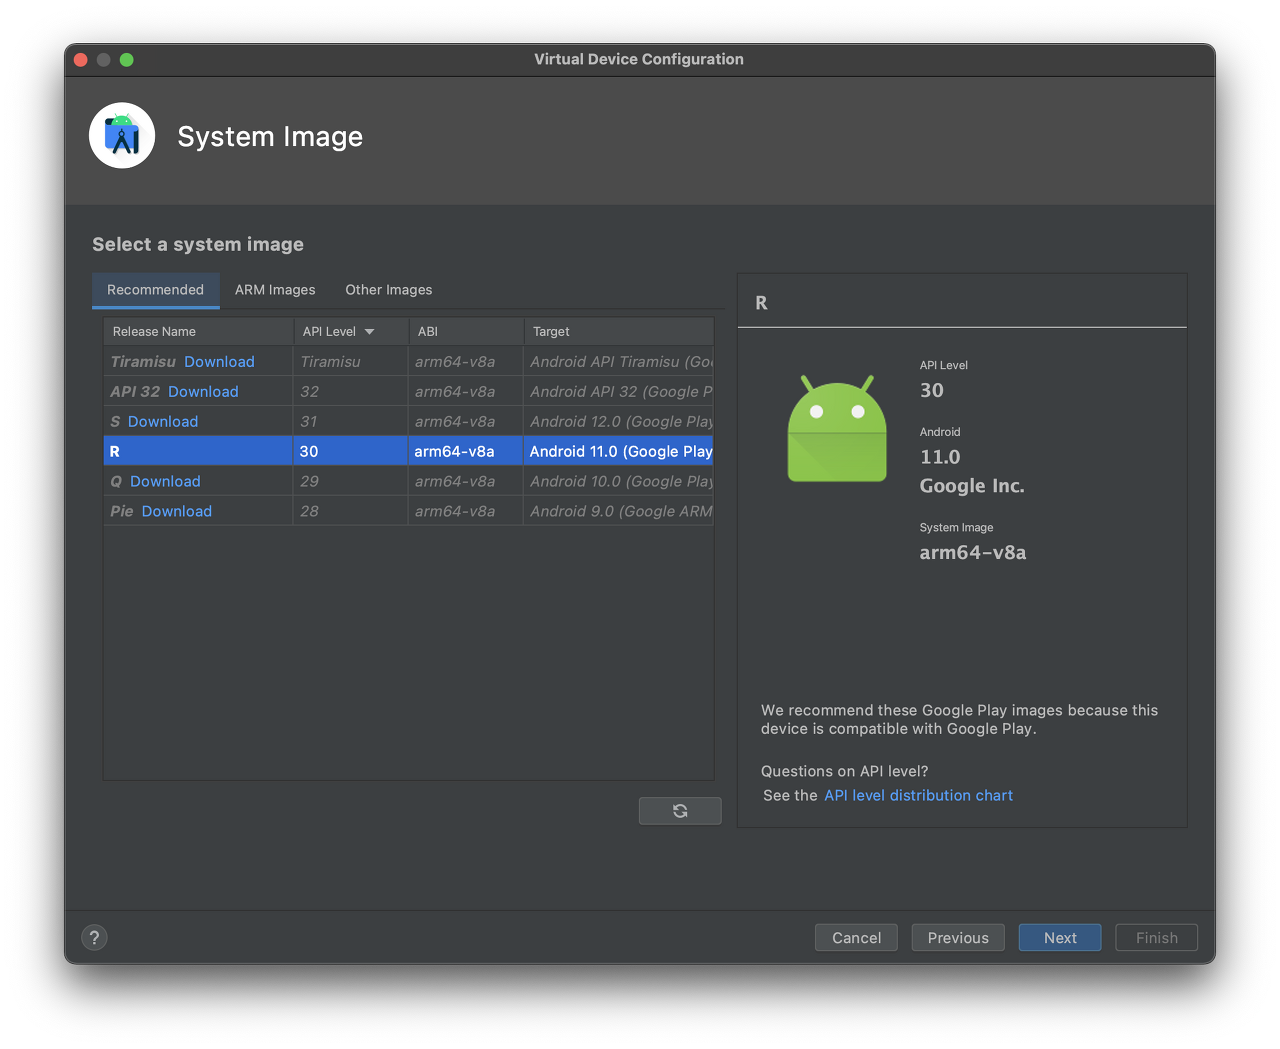
Task: Download the Pie system image
Action: 177,512
